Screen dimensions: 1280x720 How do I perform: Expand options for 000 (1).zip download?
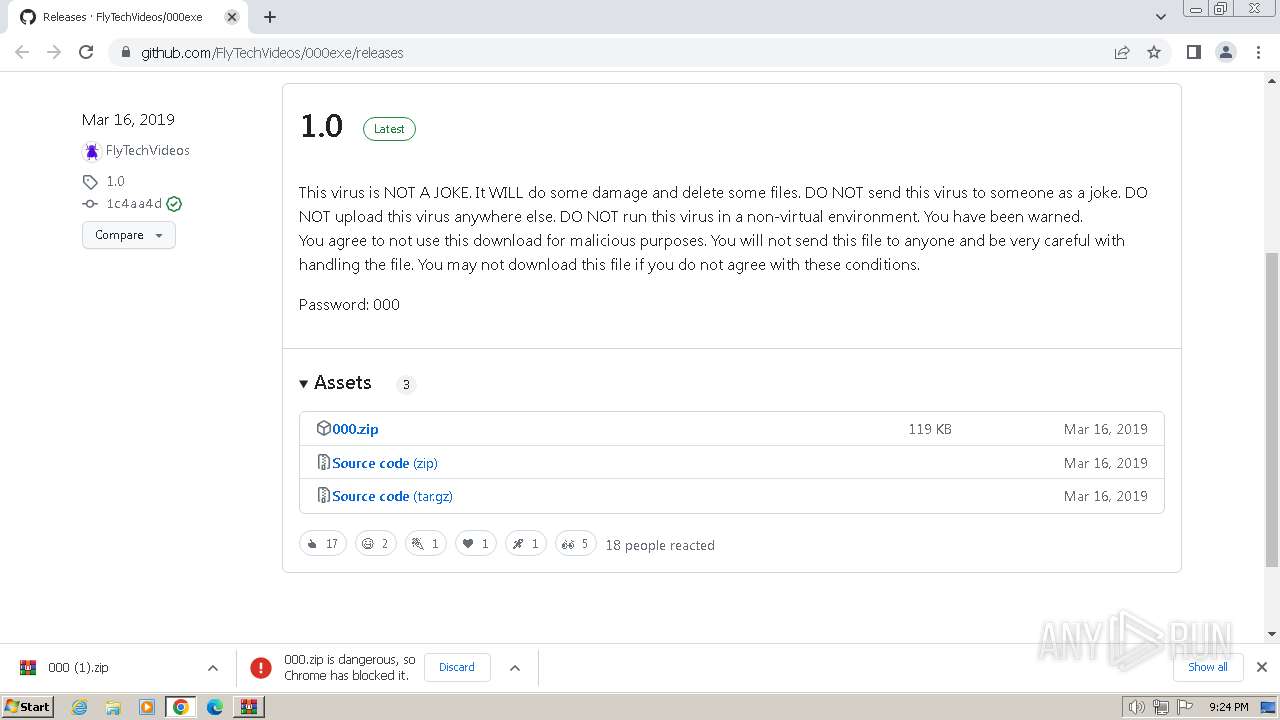point(212,667)
